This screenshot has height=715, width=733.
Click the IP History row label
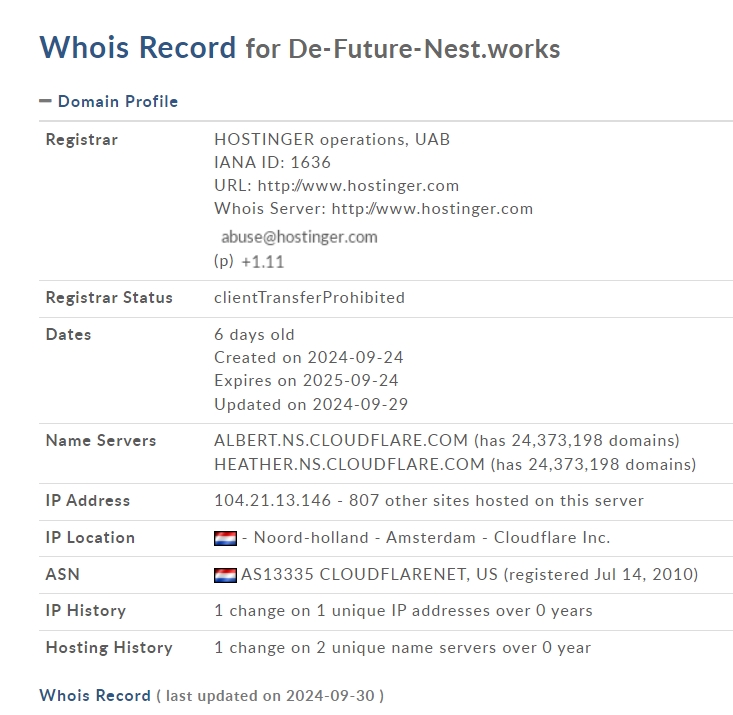[86, 611]
